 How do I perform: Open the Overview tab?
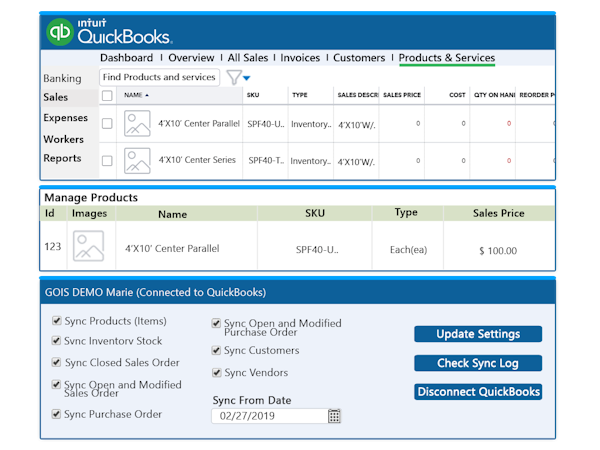(x=191, y=58)
